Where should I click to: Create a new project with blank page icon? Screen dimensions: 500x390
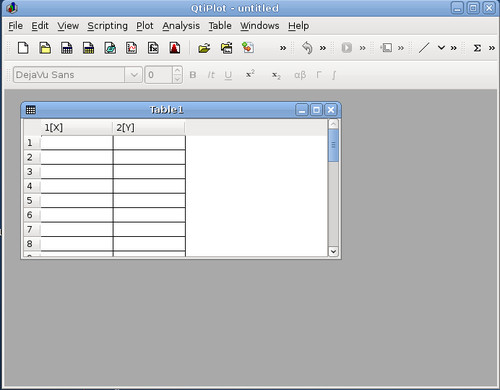click(x=23, y=48)
